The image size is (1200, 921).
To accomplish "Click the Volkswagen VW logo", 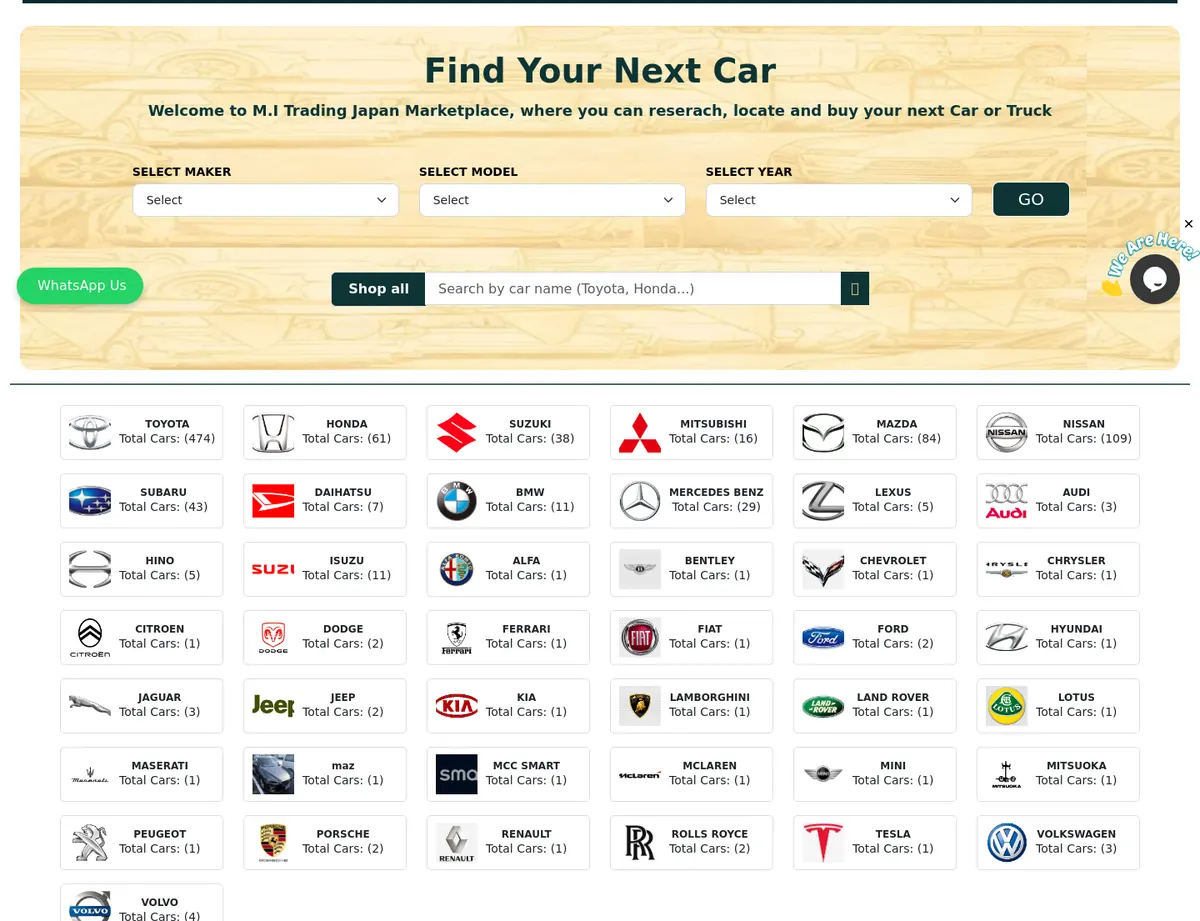I will tap(1006, 843).
